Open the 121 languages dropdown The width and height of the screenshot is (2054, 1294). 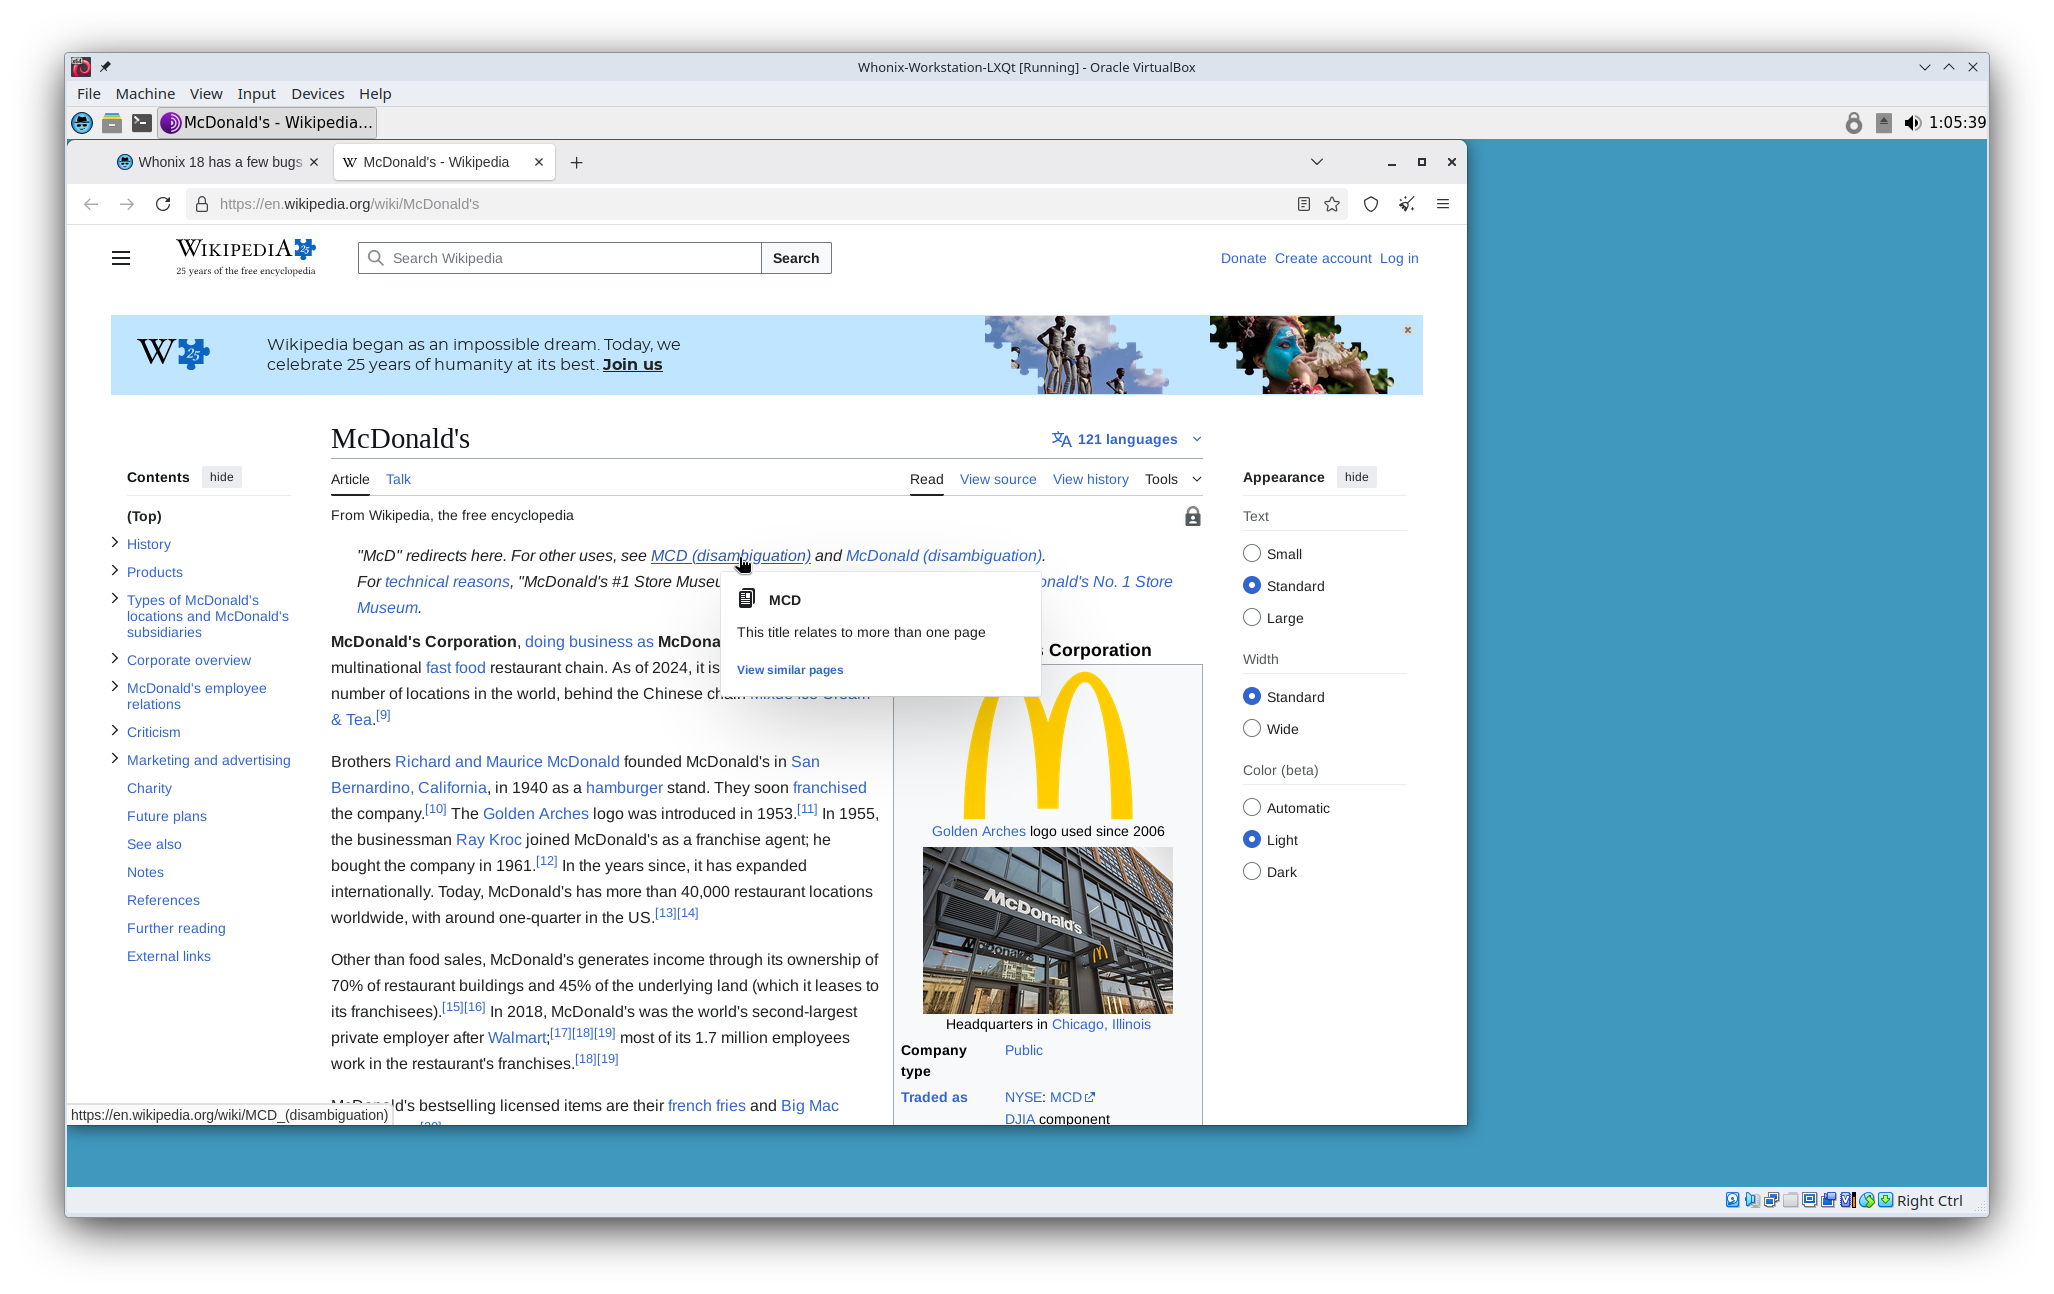[x=1126, y=439]
